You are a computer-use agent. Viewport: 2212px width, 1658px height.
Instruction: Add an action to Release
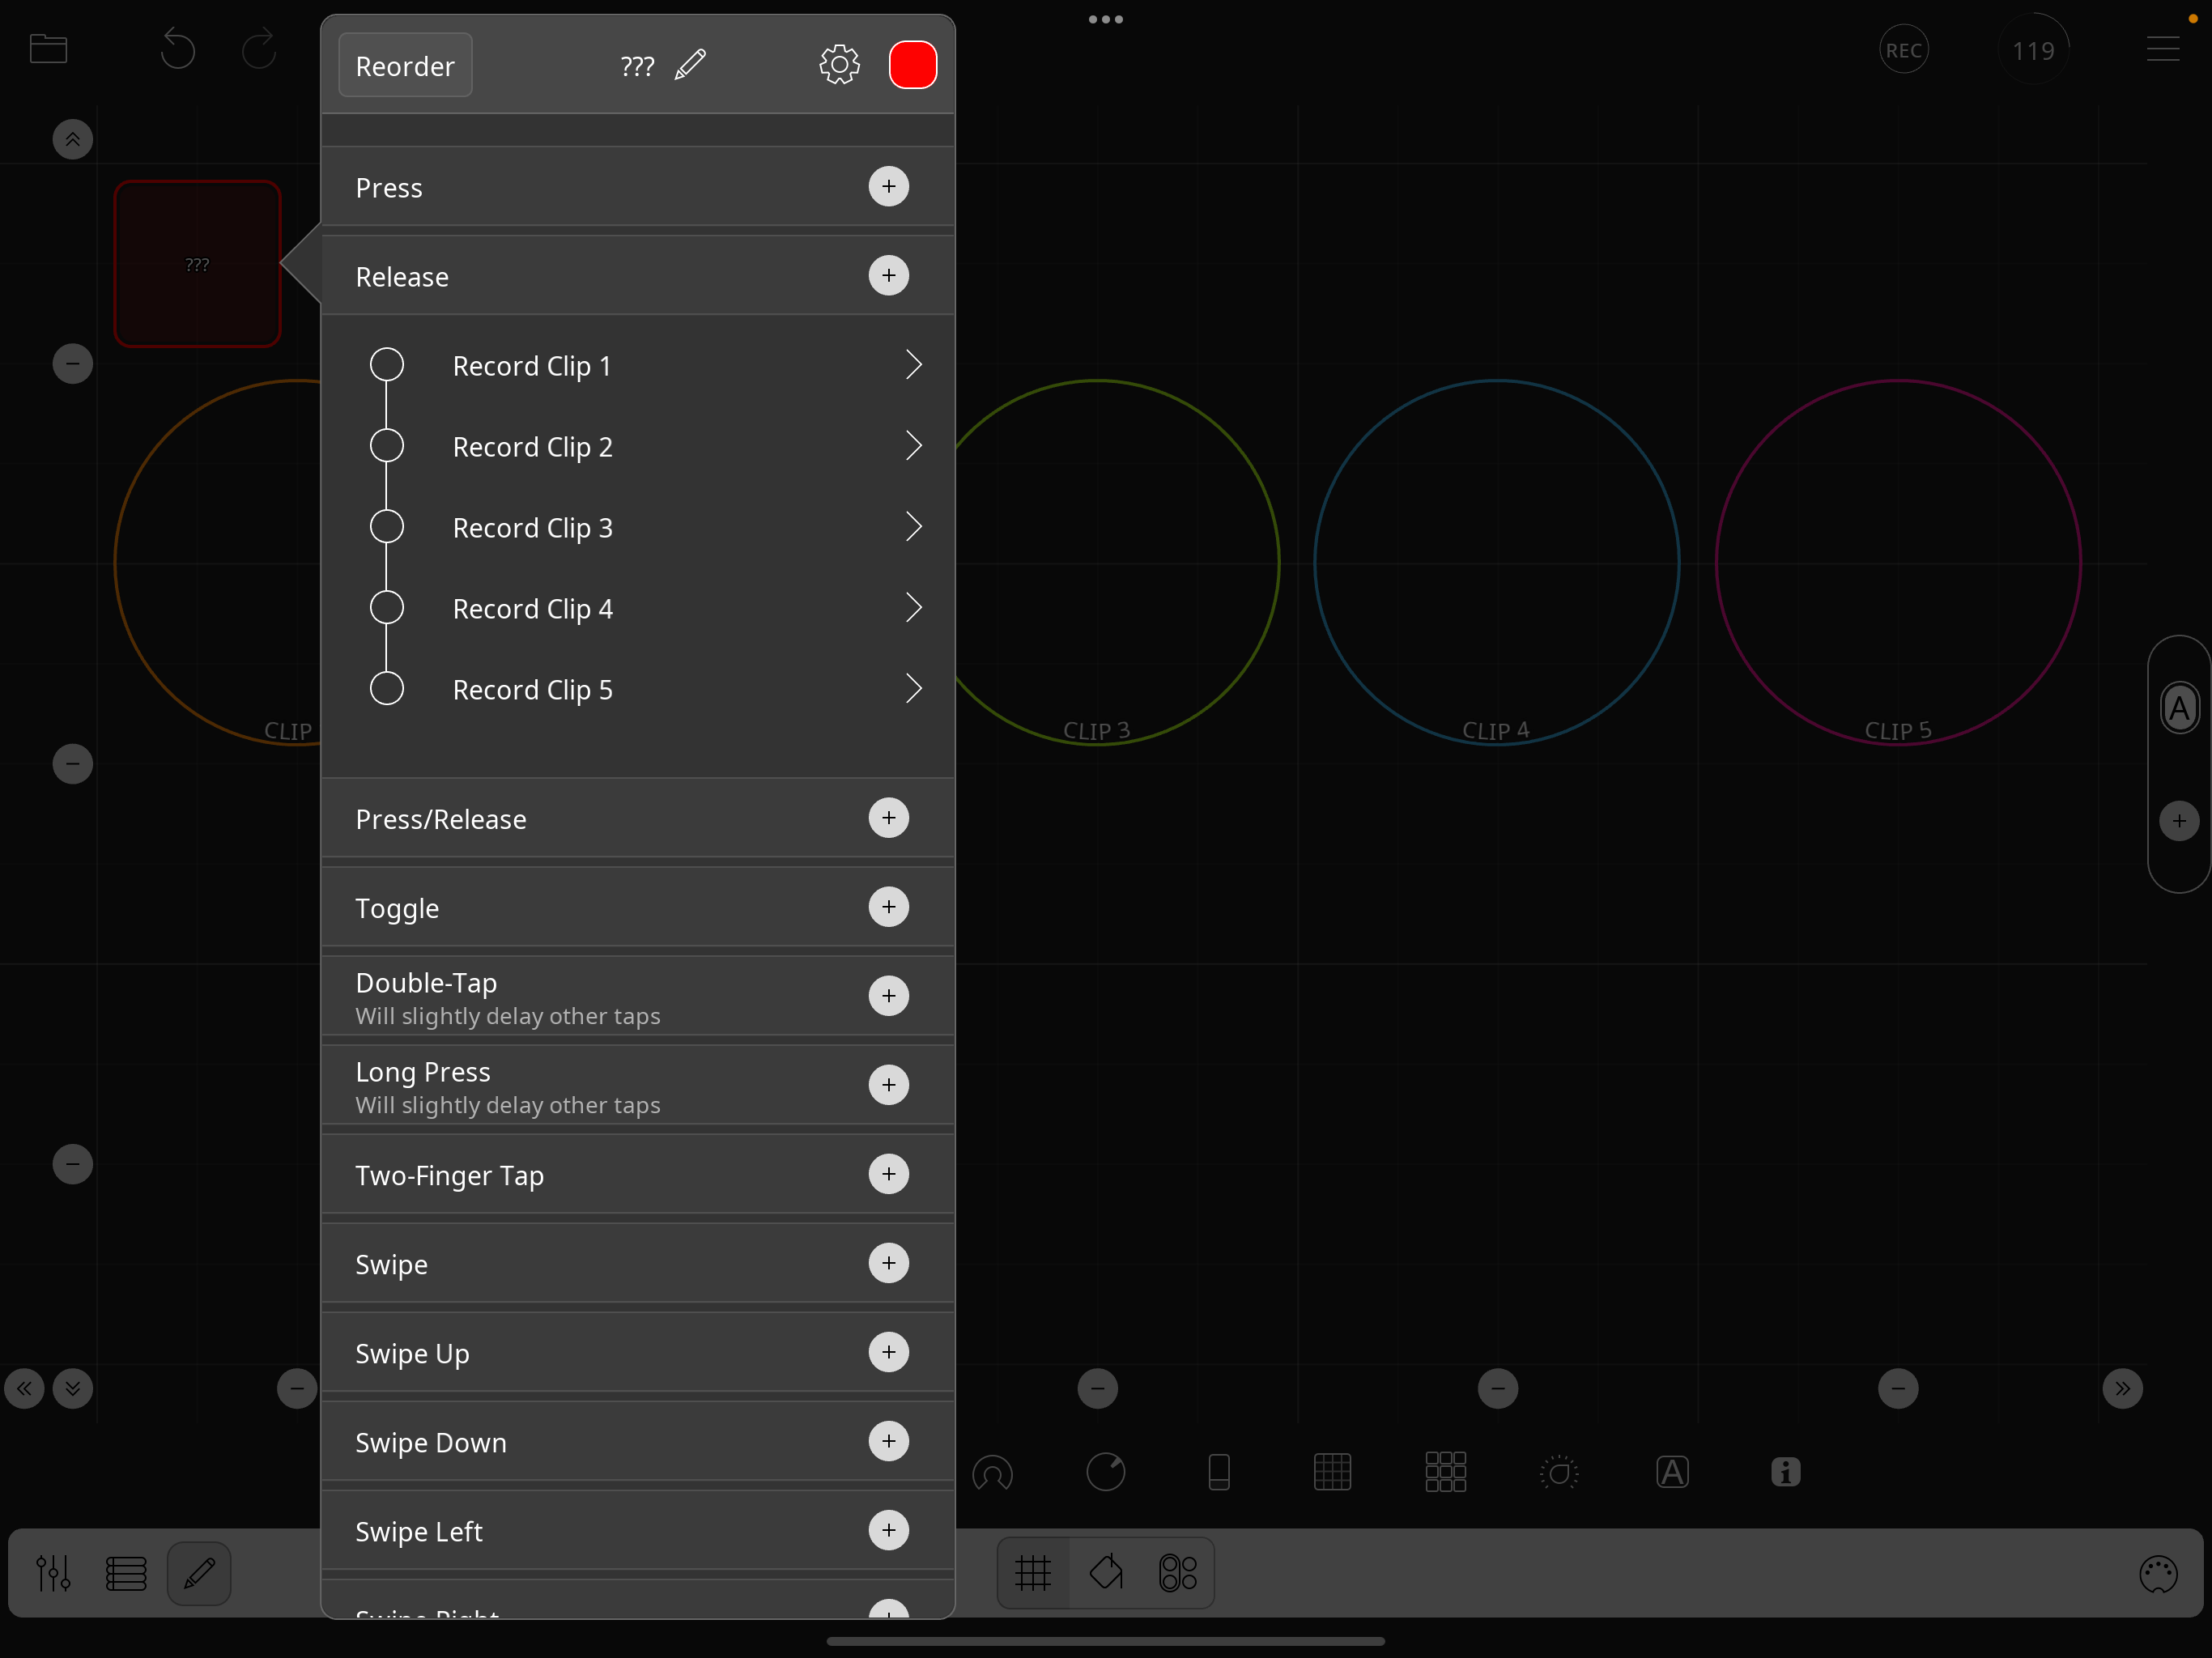888,276
